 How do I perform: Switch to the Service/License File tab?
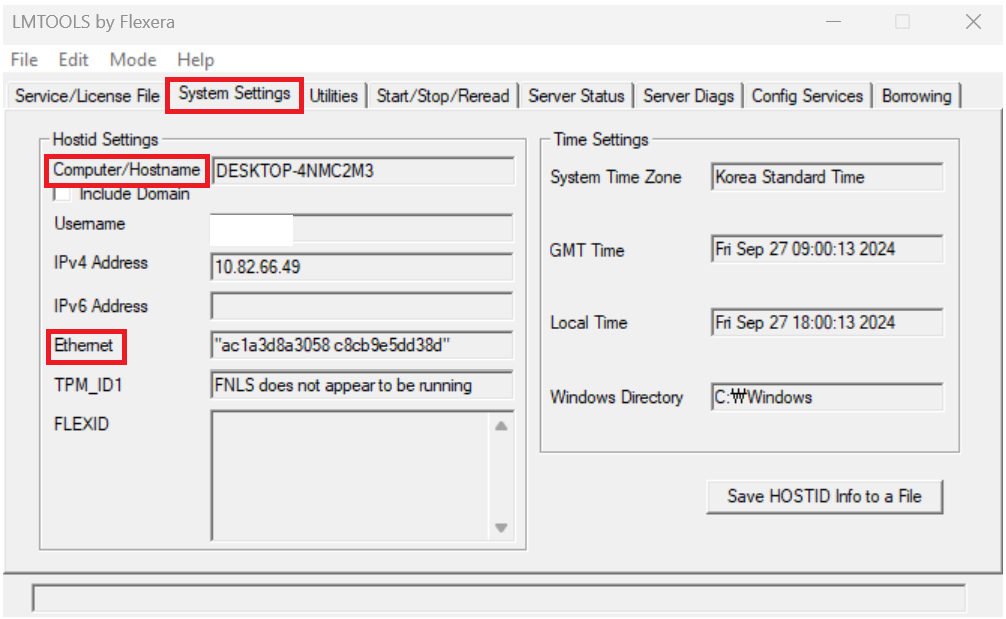[x=87, y=96]
